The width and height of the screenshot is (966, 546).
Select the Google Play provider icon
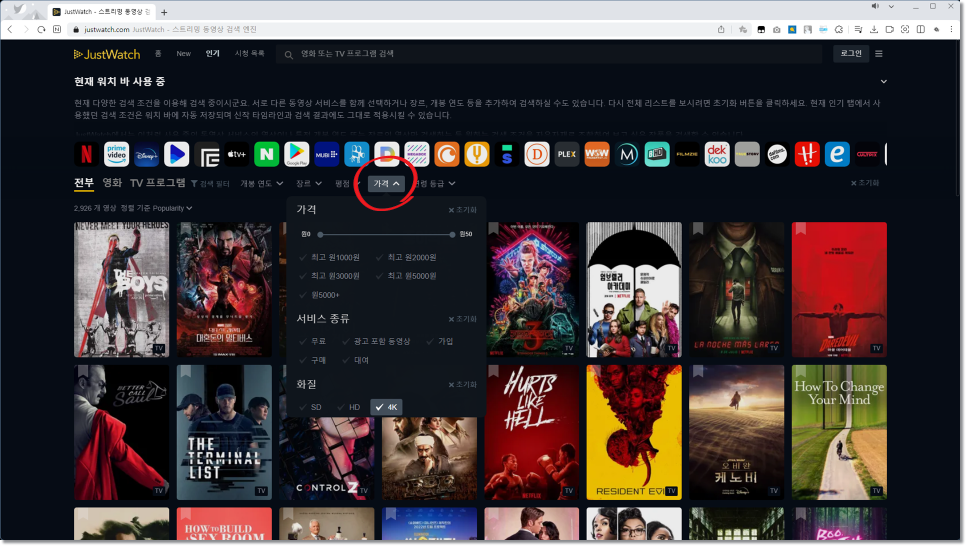pyautogui.click(x=296, y=154)
